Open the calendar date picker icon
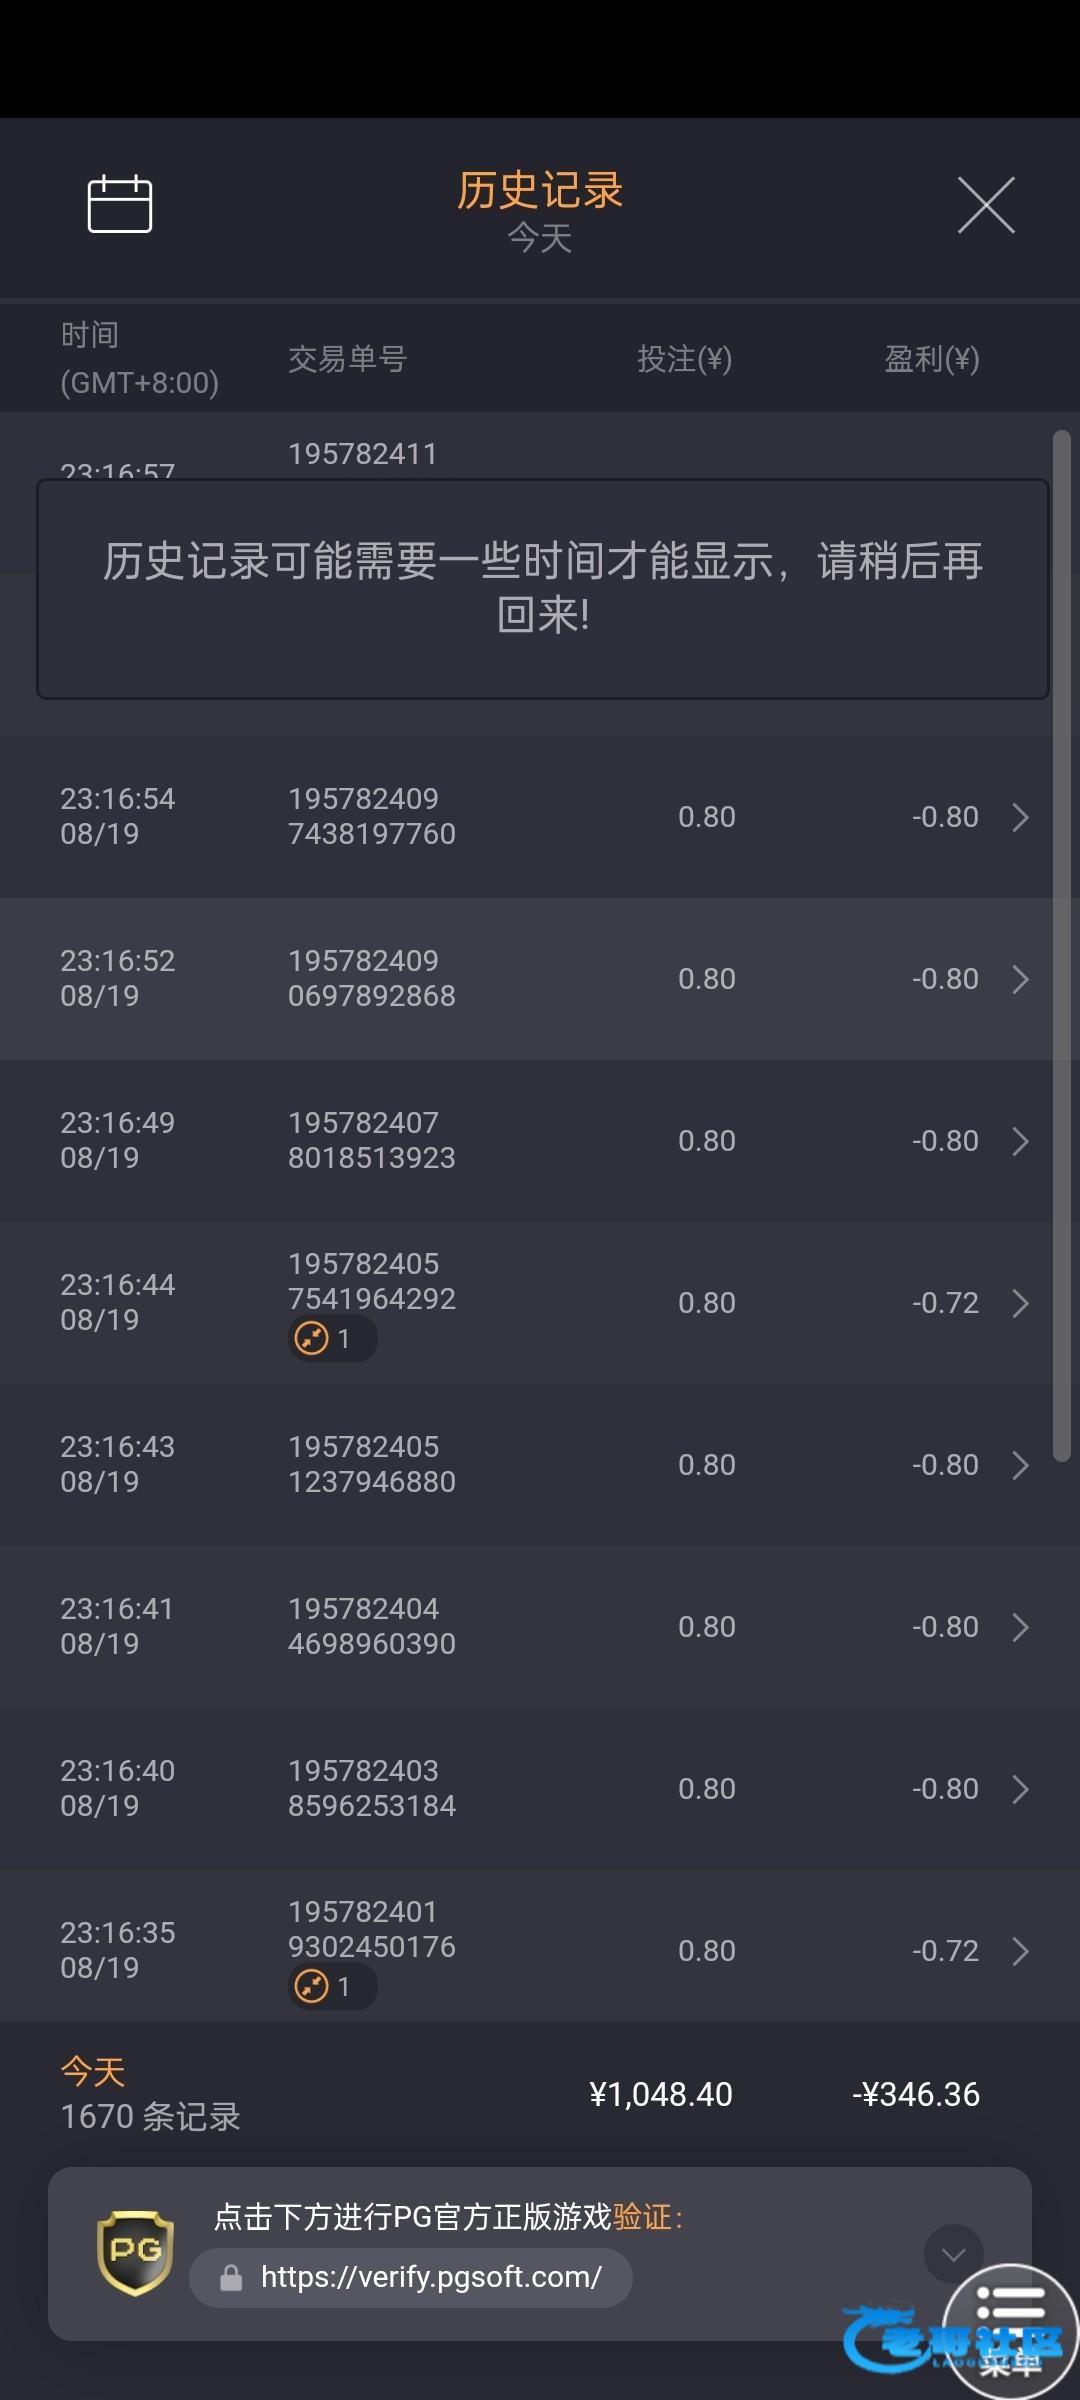 (x=120, y=204)
